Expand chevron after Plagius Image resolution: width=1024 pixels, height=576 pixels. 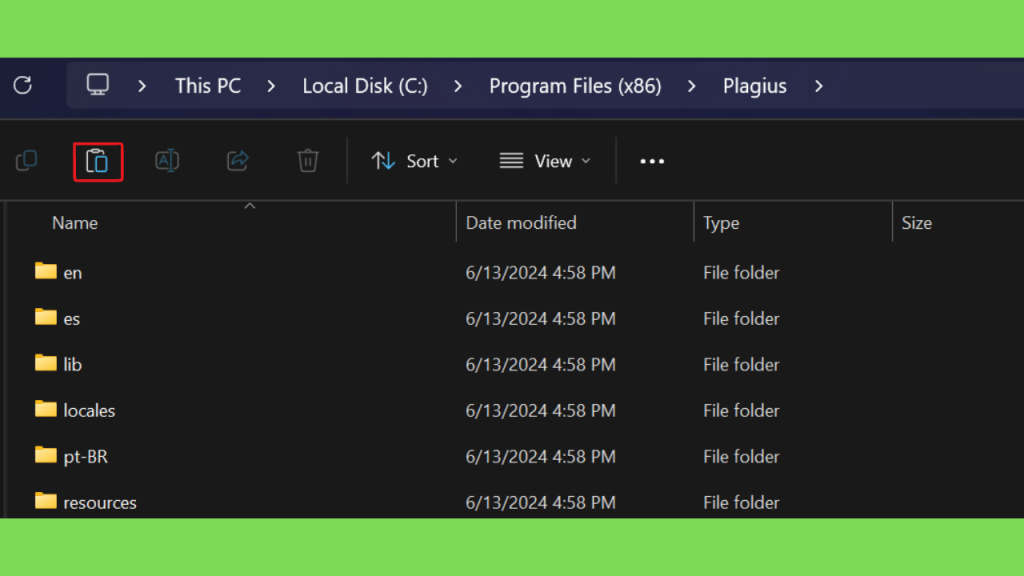tap(819, 86)
